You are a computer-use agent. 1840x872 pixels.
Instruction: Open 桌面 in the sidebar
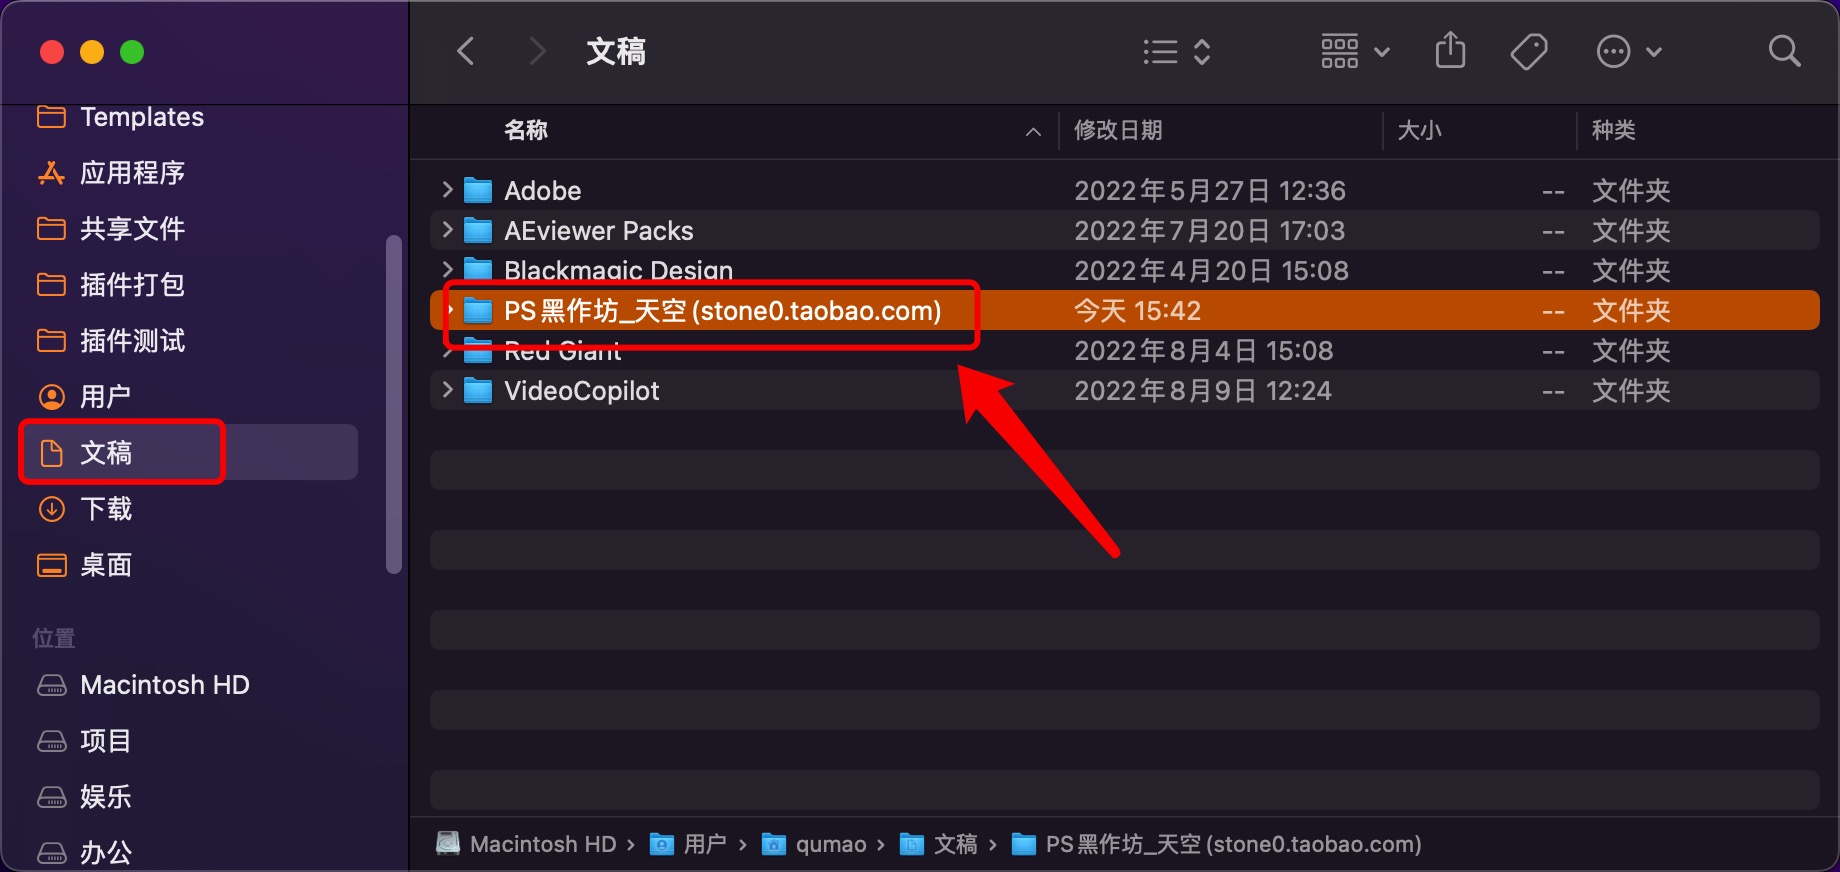(x=105, y=565)
